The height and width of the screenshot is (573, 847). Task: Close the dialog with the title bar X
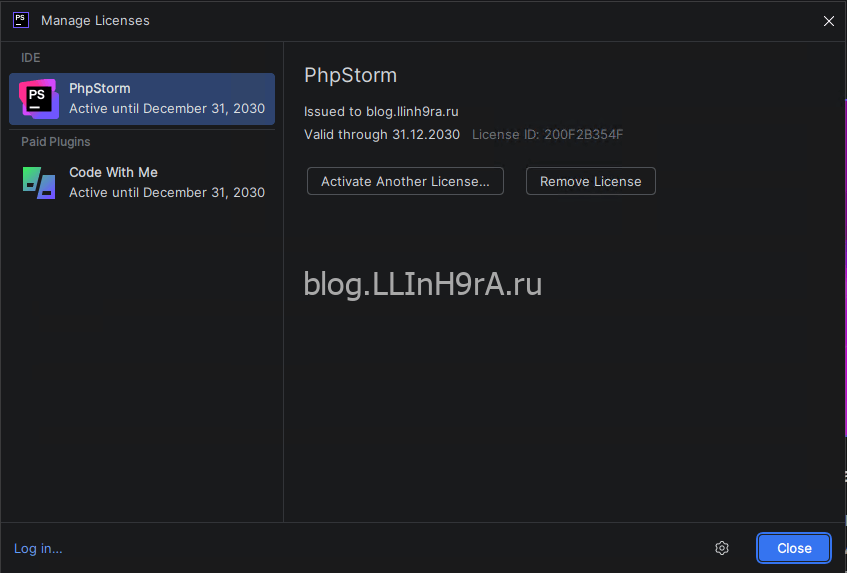point(828,21)
